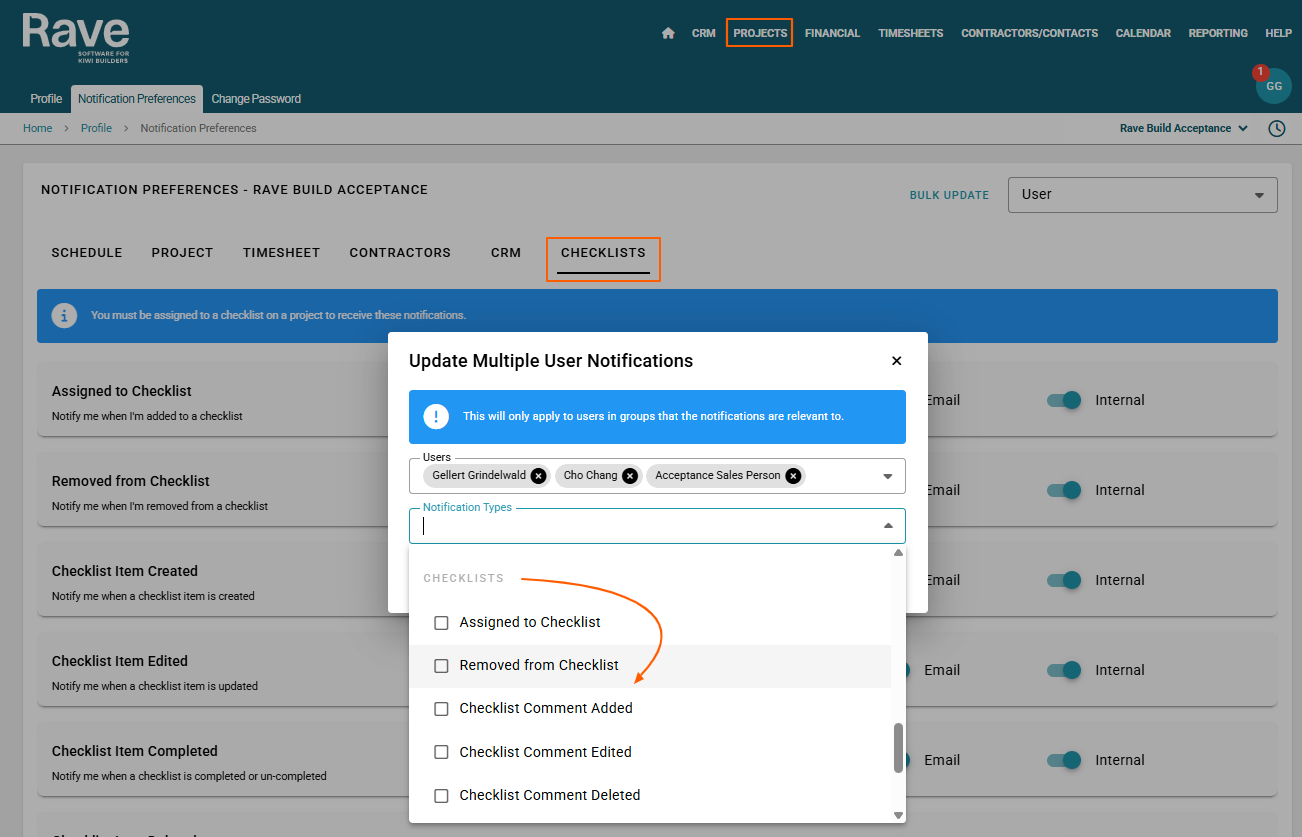
Task: Click the Home breadcrumb link
Action: coord(38,128)
